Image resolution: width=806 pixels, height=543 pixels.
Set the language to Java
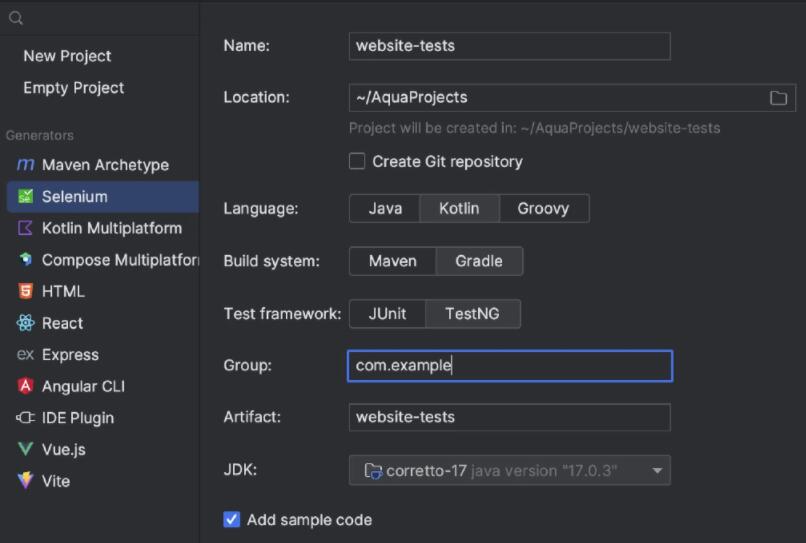tap(385, 209)
